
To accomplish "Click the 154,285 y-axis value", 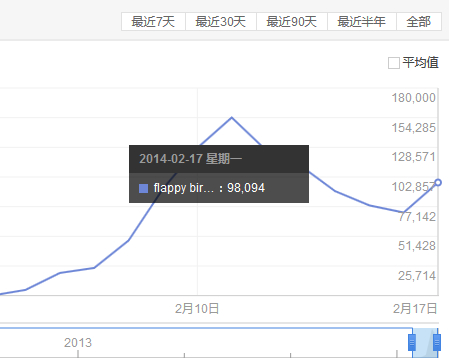I will coord(414,128).
